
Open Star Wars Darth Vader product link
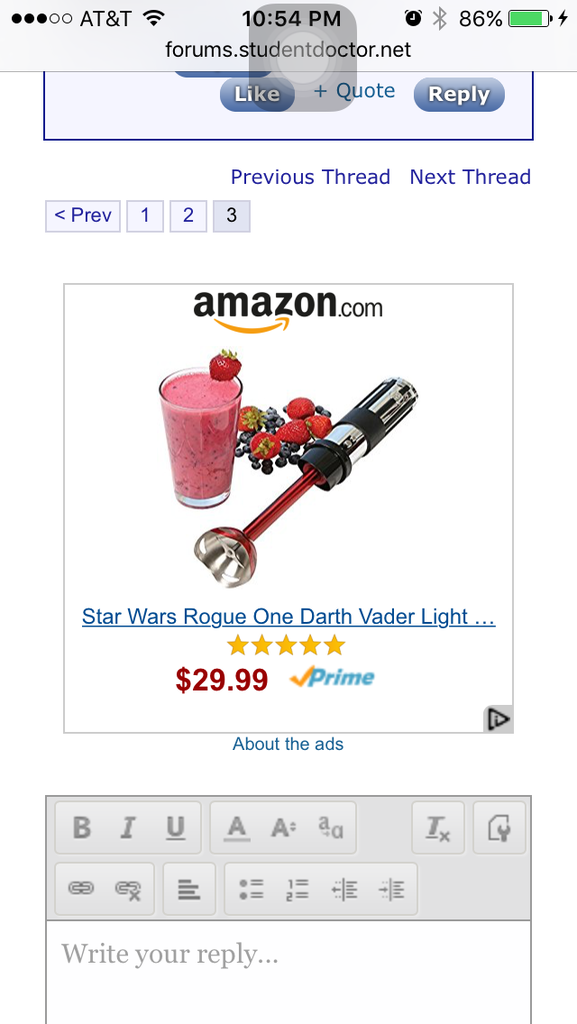coord(288,616)
